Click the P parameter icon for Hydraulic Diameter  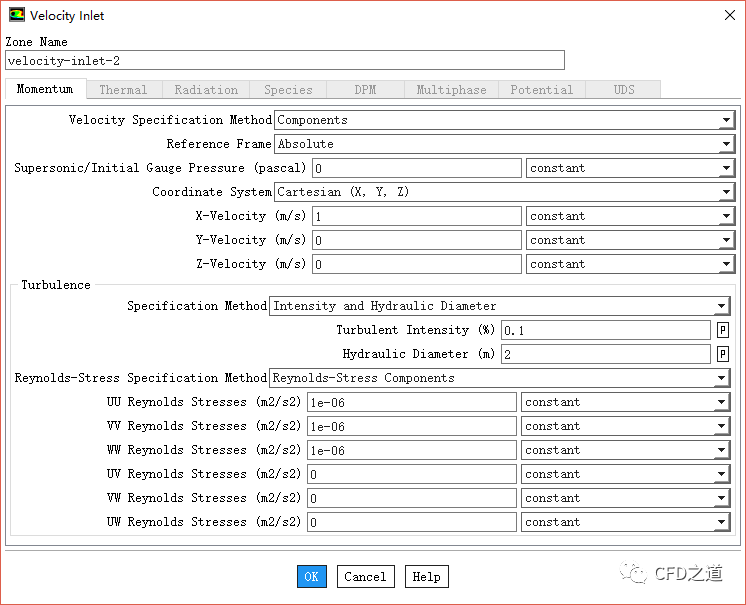(723, 354)
